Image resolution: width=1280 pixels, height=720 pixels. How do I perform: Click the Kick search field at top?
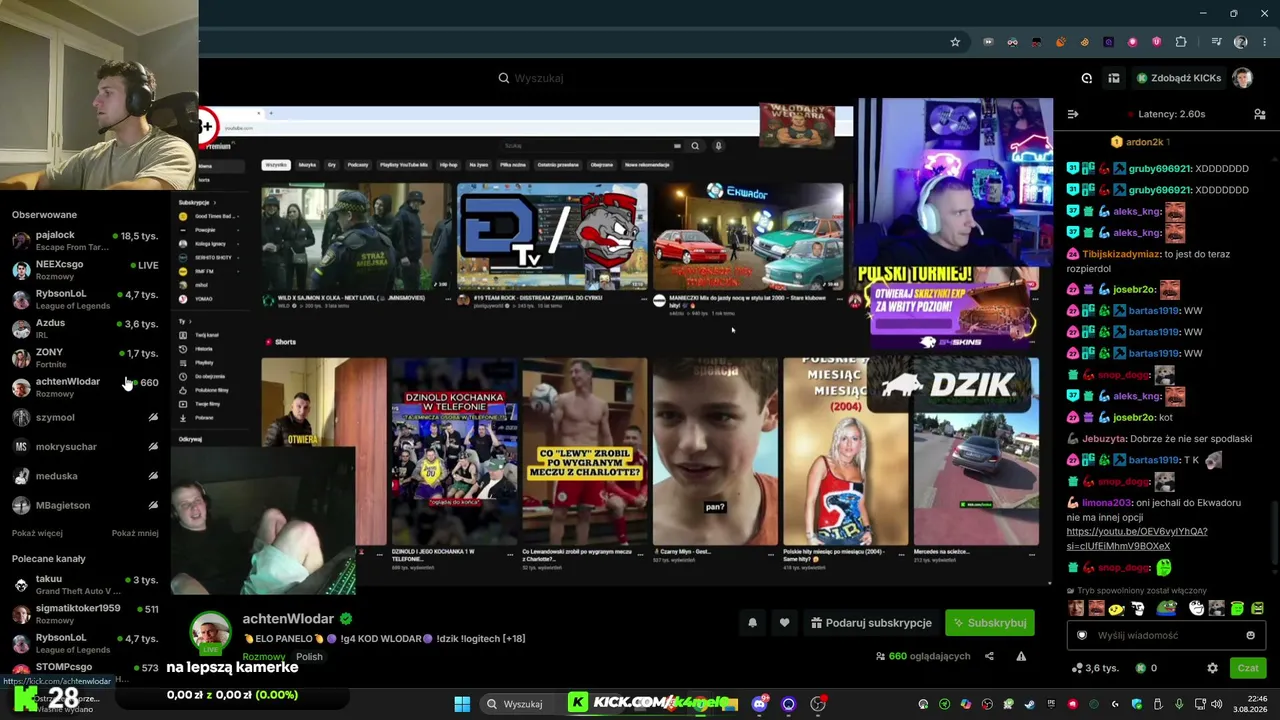click(x=640, y=78)
